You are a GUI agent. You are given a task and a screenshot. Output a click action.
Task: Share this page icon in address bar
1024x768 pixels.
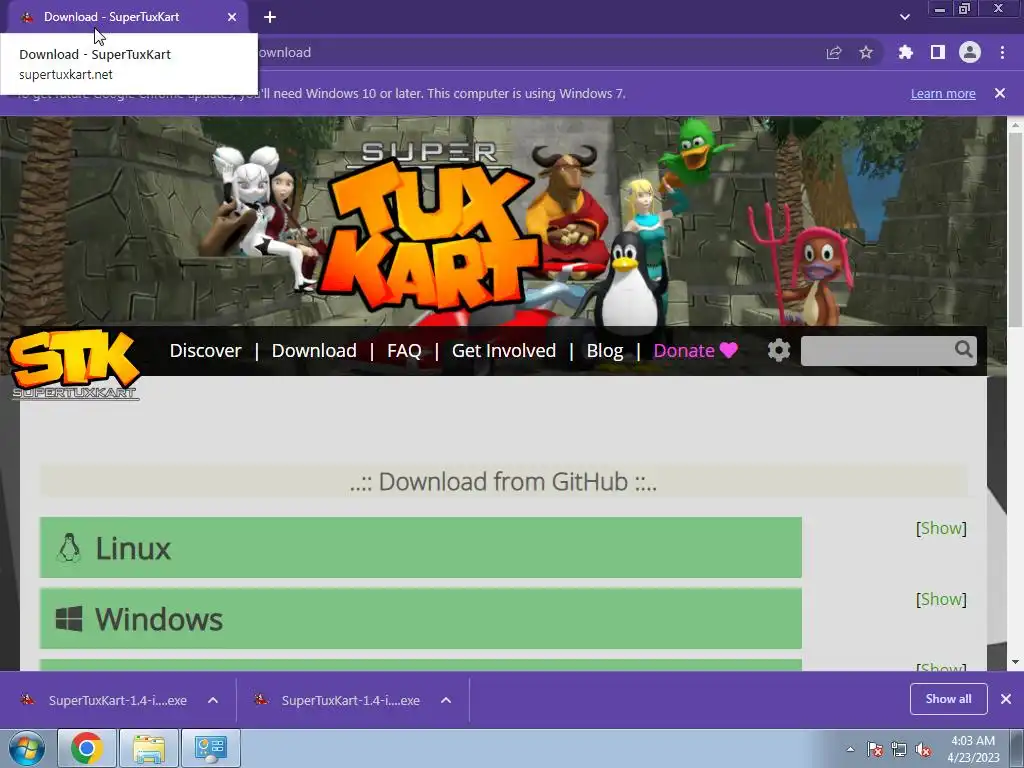pyautogui.click(x=834, y=53)
